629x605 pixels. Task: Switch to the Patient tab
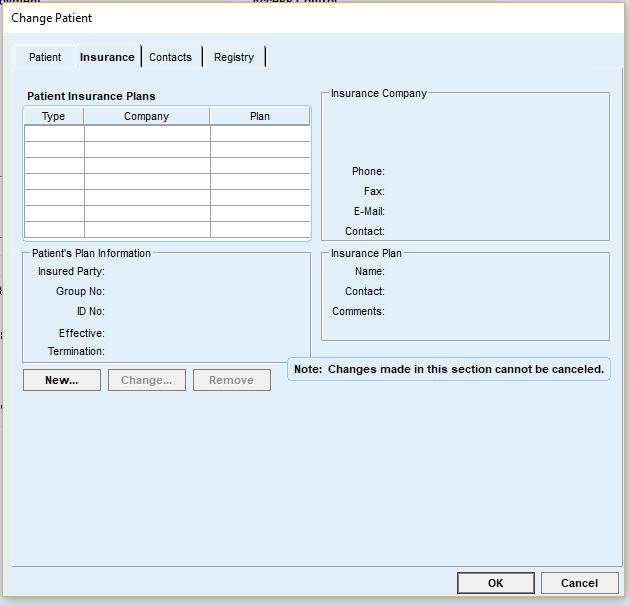[45, 57]
